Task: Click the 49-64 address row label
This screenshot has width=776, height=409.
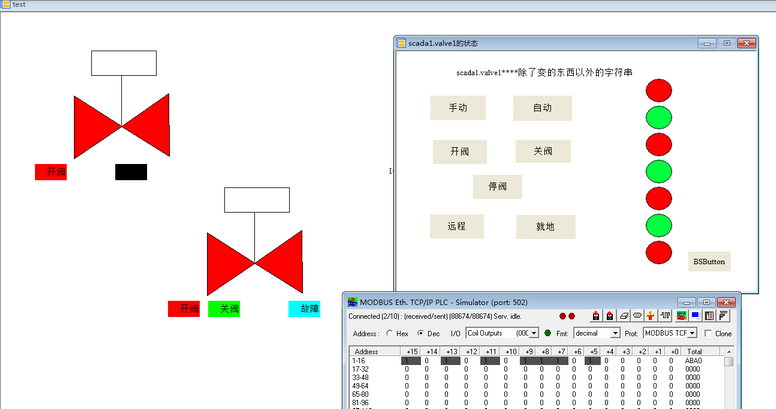Action: pyautogui.click(x=360, y=386)
